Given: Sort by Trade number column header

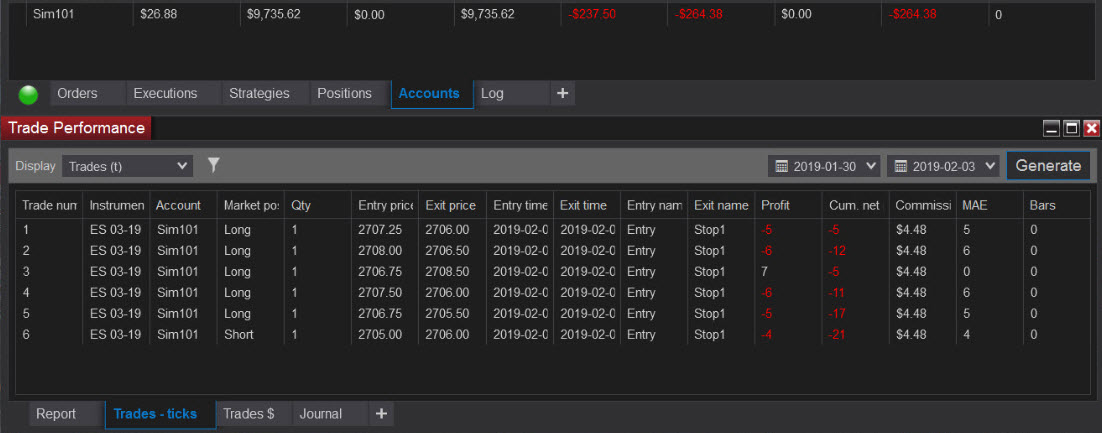Looking at the screenshot, I should click(49, 205).
